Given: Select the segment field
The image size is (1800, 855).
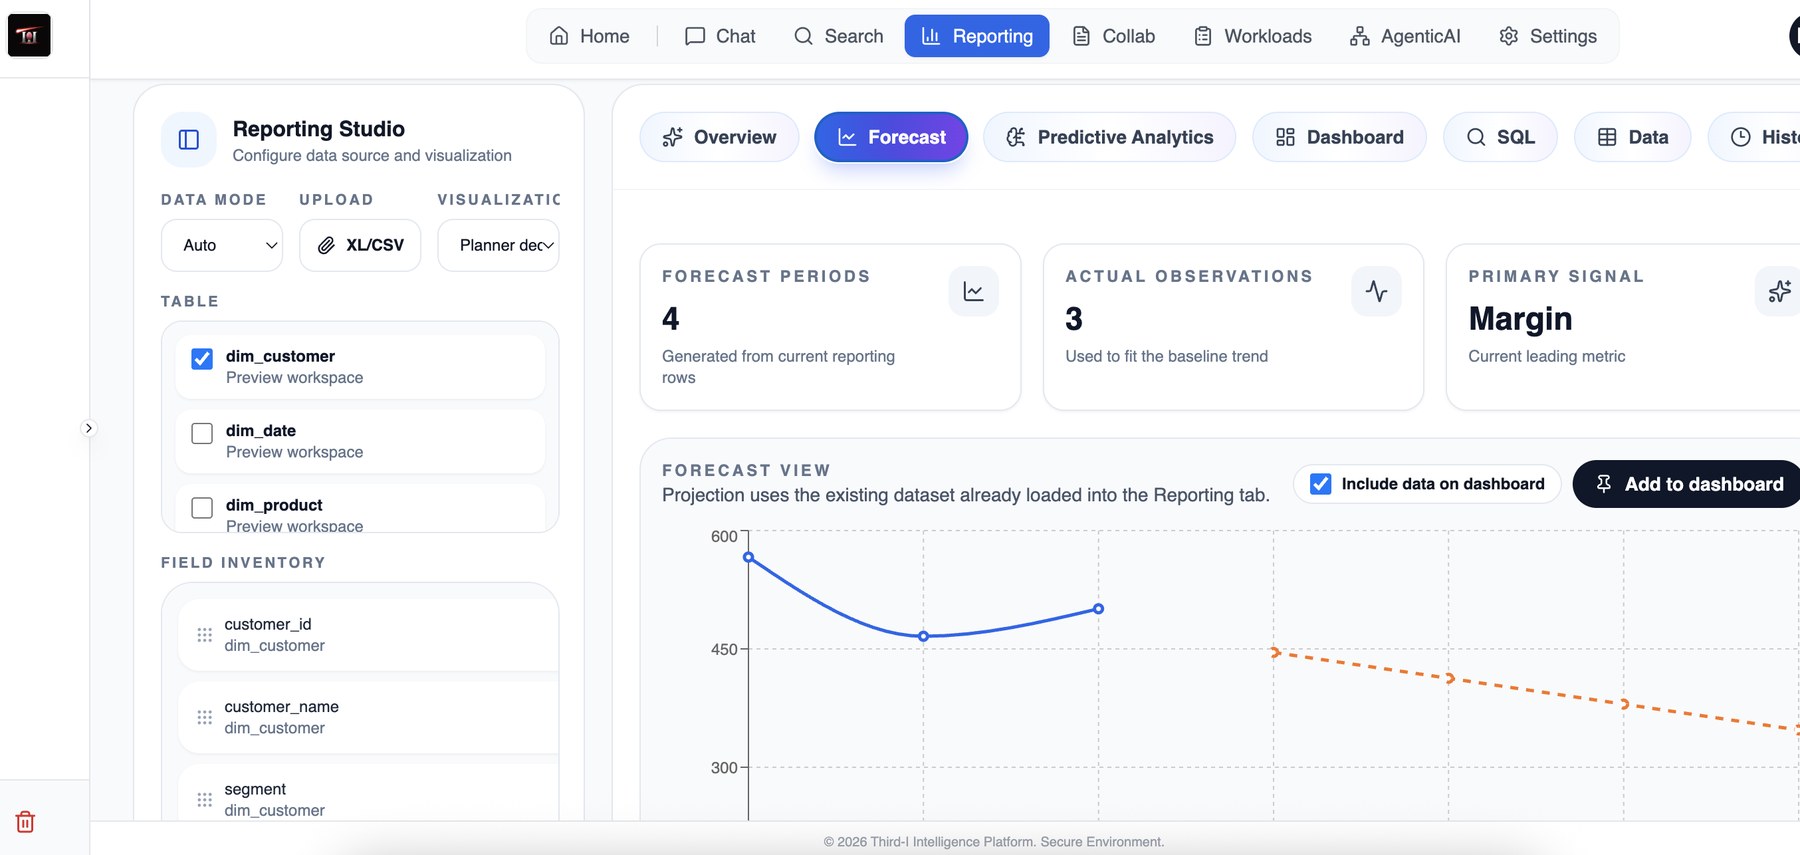Looking at the screenshot, I should [369, 794].
